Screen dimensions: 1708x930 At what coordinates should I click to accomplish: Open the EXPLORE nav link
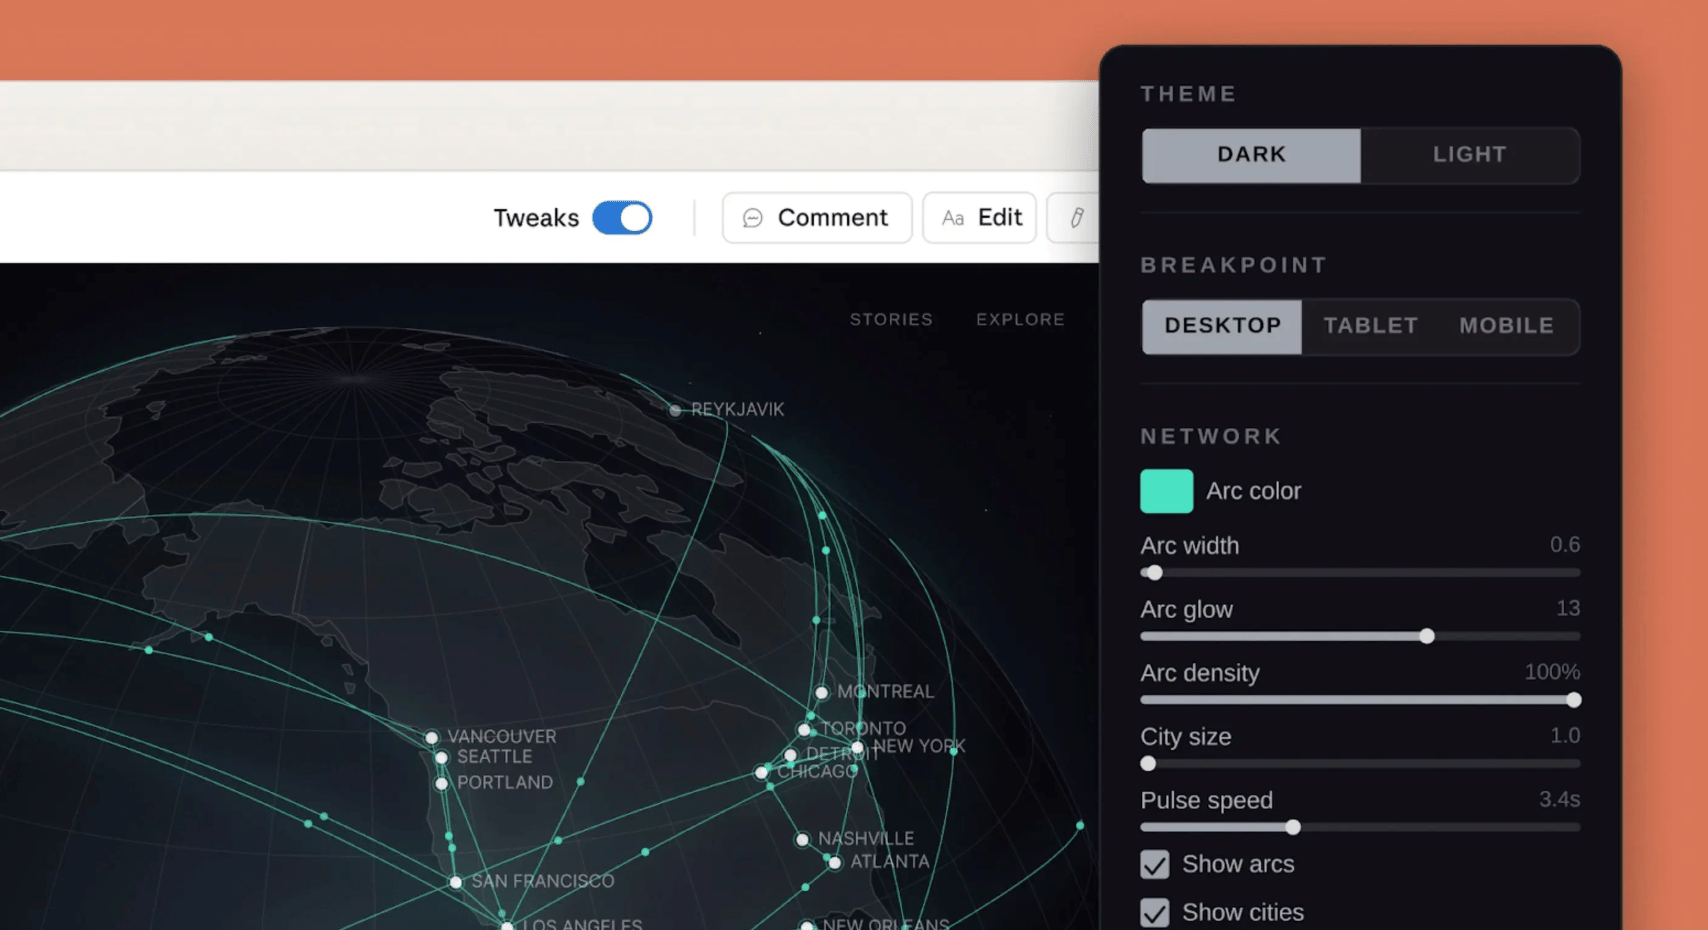coord(1020,319)
